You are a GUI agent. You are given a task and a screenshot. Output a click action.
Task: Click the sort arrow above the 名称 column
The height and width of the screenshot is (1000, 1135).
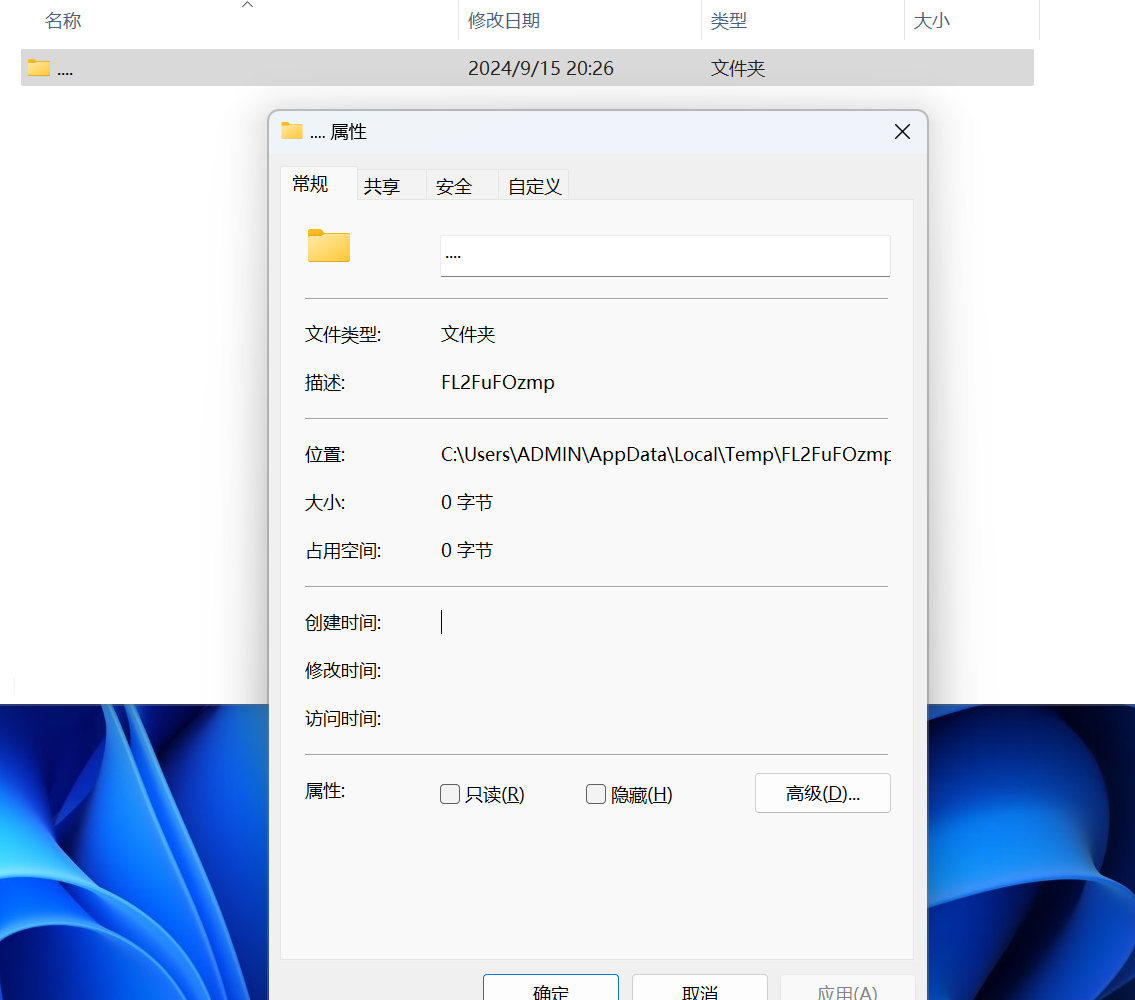(x=248, y=6)
